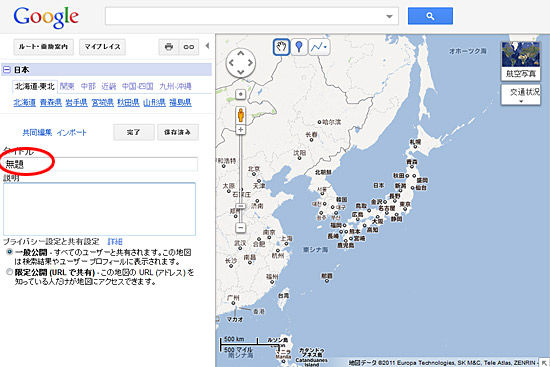
Task: Click the ルート・乗換案内 button
Action: 43,47
